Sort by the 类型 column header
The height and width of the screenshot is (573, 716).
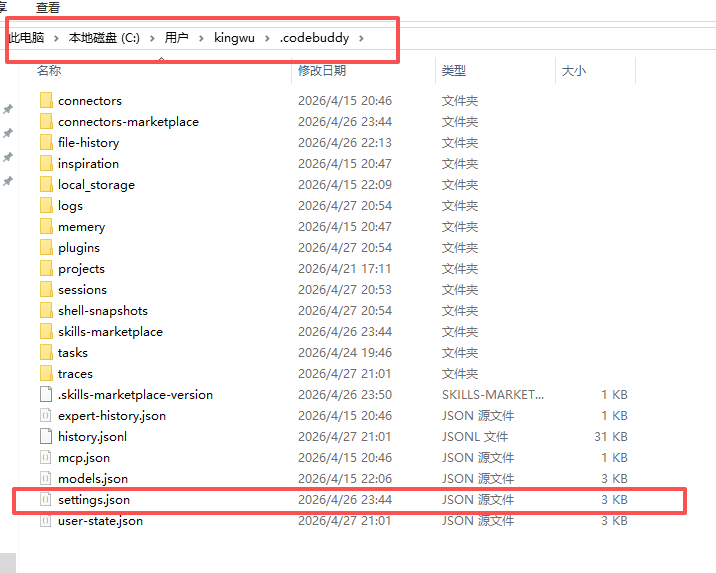point(454,70)
